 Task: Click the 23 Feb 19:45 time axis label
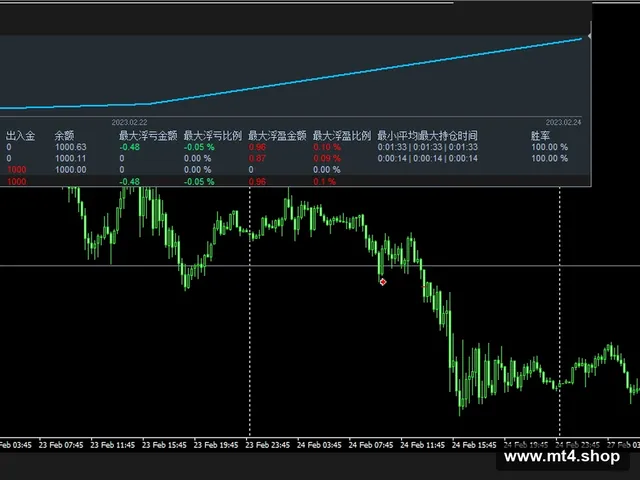click(216, 445)
